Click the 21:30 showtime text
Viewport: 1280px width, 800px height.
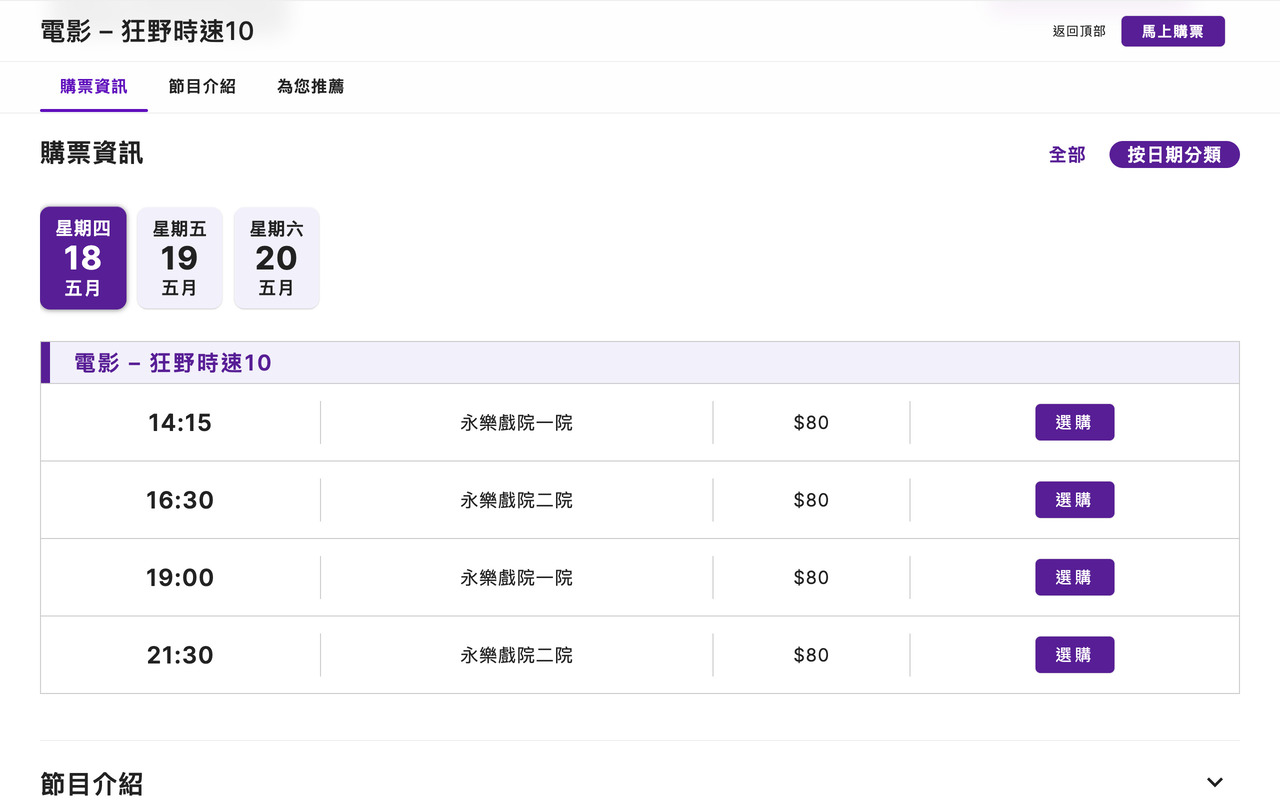coord(180,655)
